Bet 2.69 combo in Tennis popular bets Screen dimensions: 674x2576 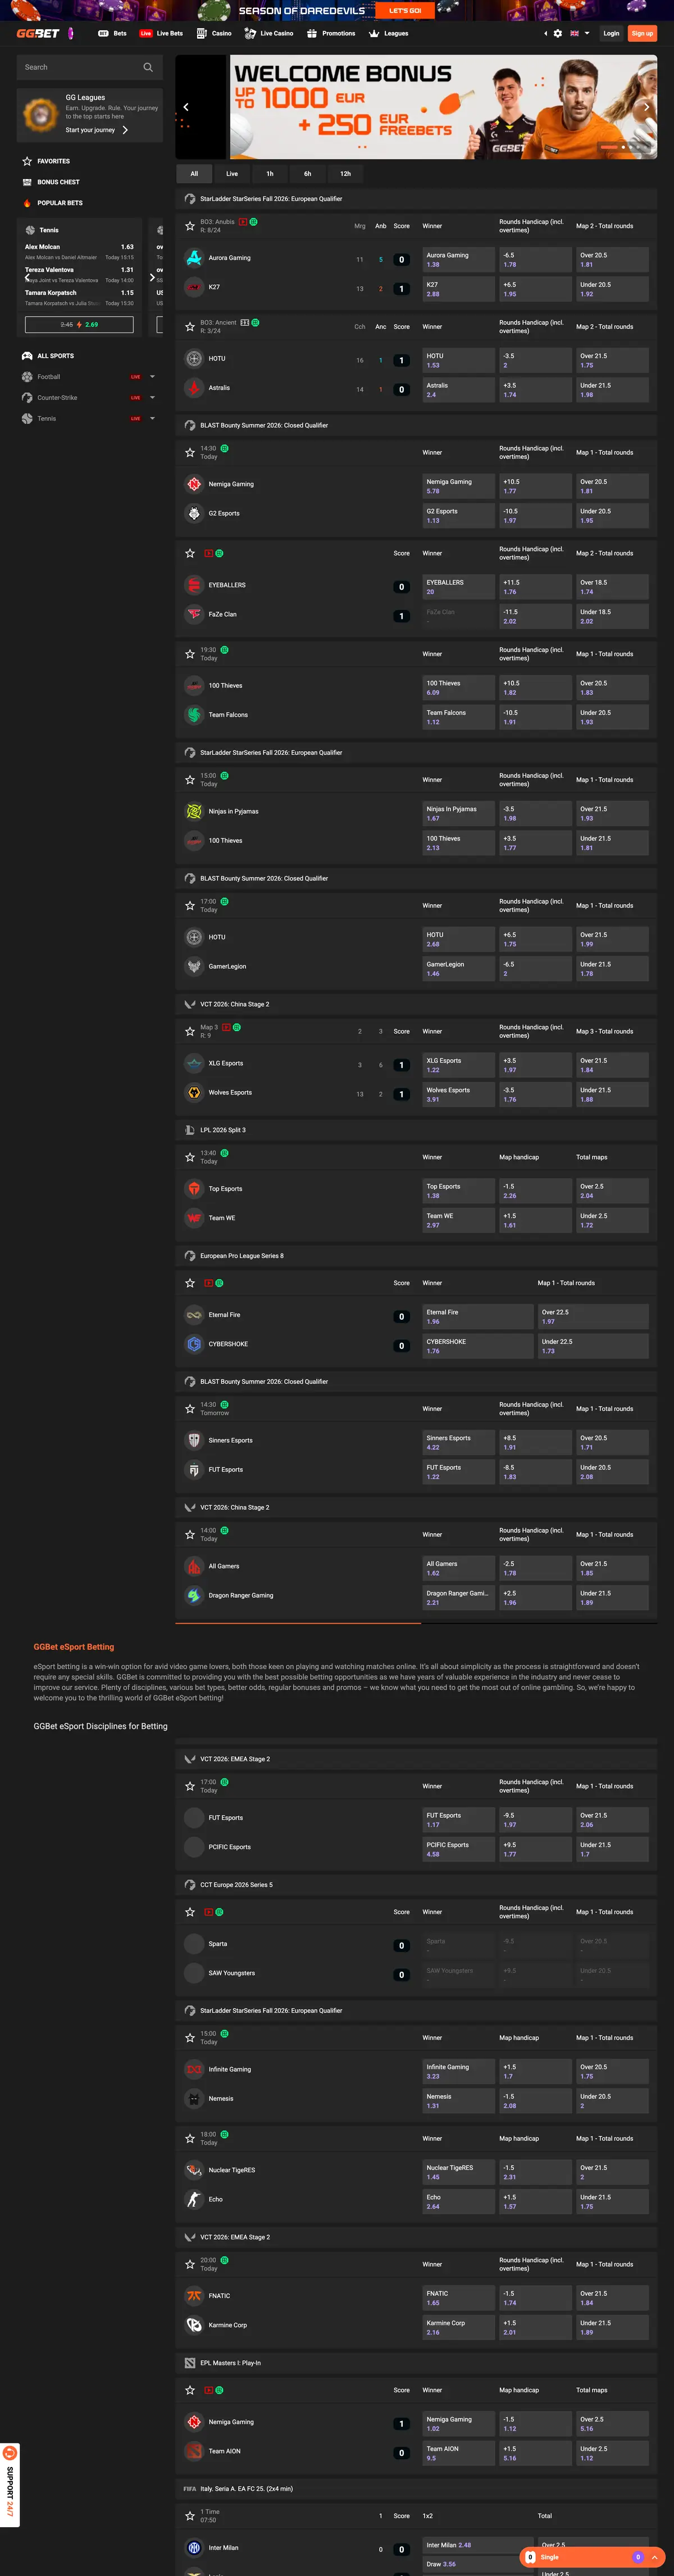coord(79,324)
